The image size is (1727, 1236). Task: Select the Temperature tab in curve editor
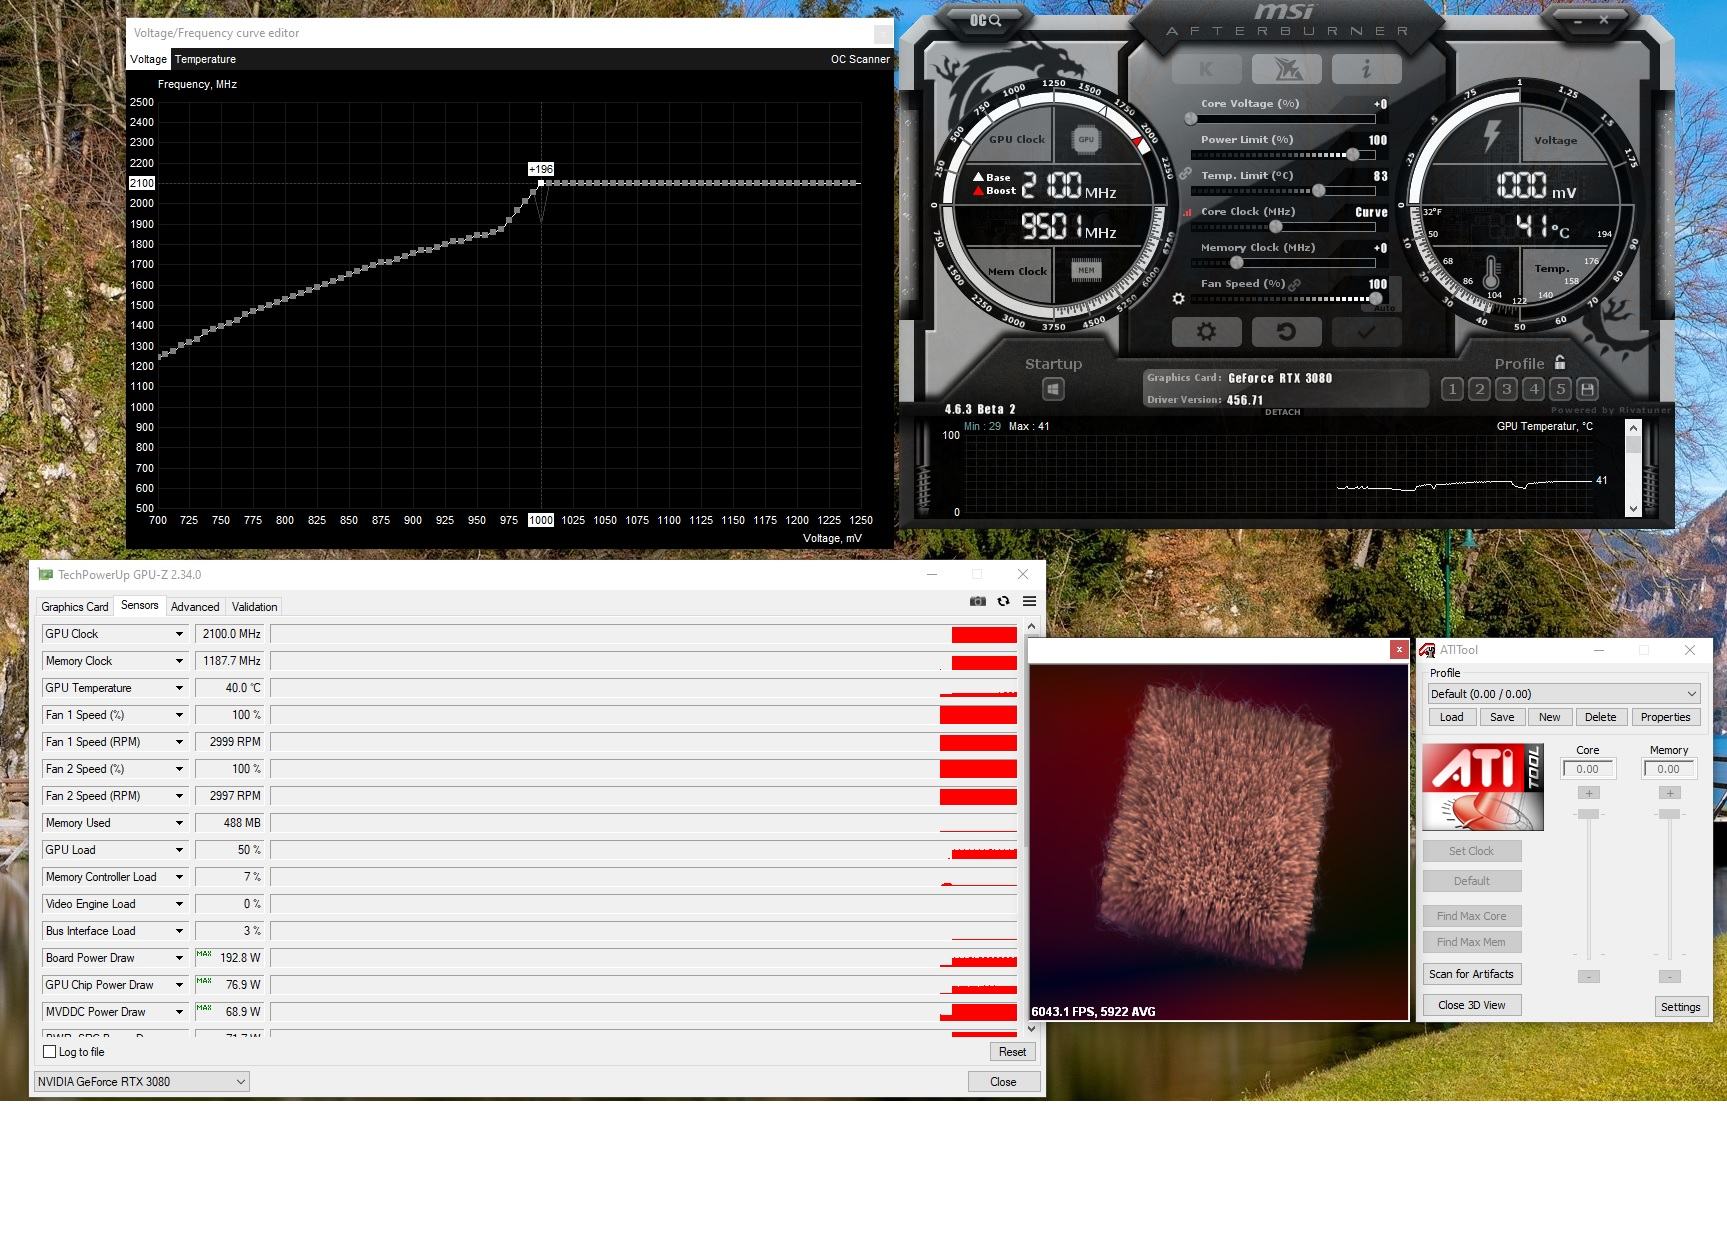tap(205, 59)
